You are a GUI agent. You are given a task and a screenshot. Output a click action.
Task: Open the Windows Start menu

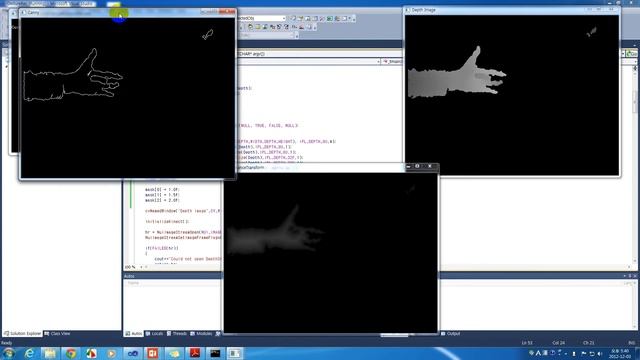pos(9,353)
